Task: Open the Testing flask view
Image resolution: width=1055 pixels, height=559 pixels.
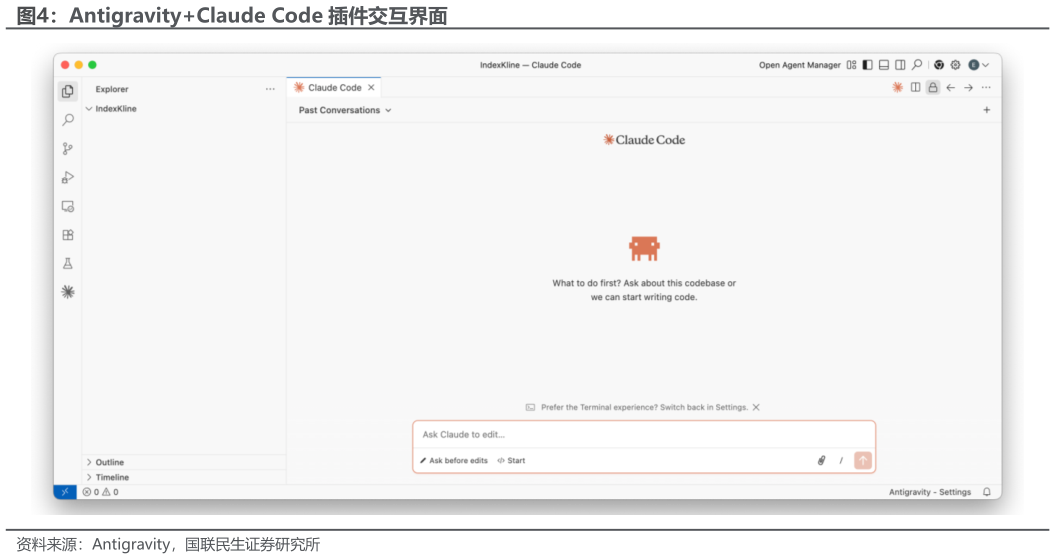Action: click(x=68, y=264)
